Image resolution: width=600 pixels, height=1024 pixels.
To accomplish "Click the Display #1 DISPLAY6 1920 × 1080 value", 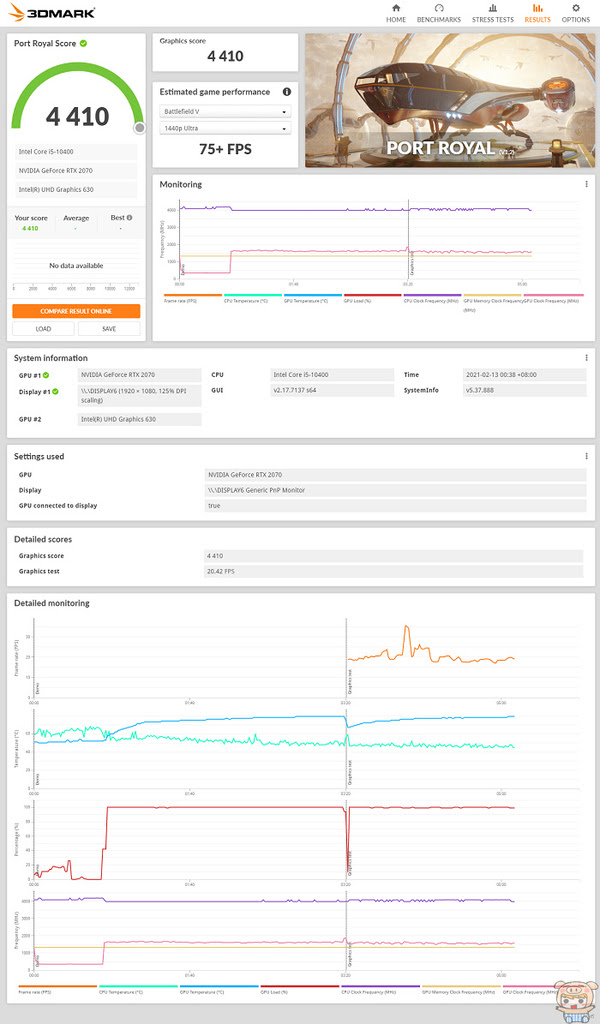I will pyautogui.click(x=139, y=396).
